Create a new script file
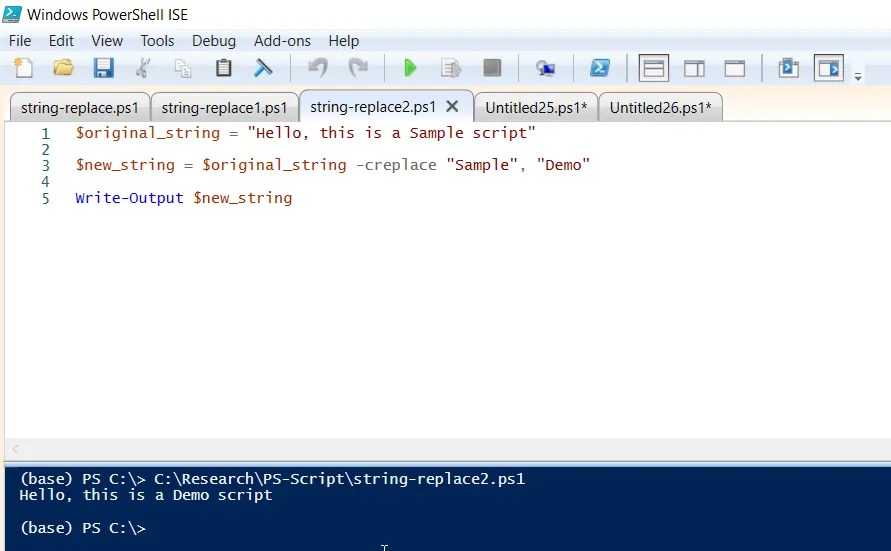This screenshot has width=891, height=551. (x=23, y=68)
